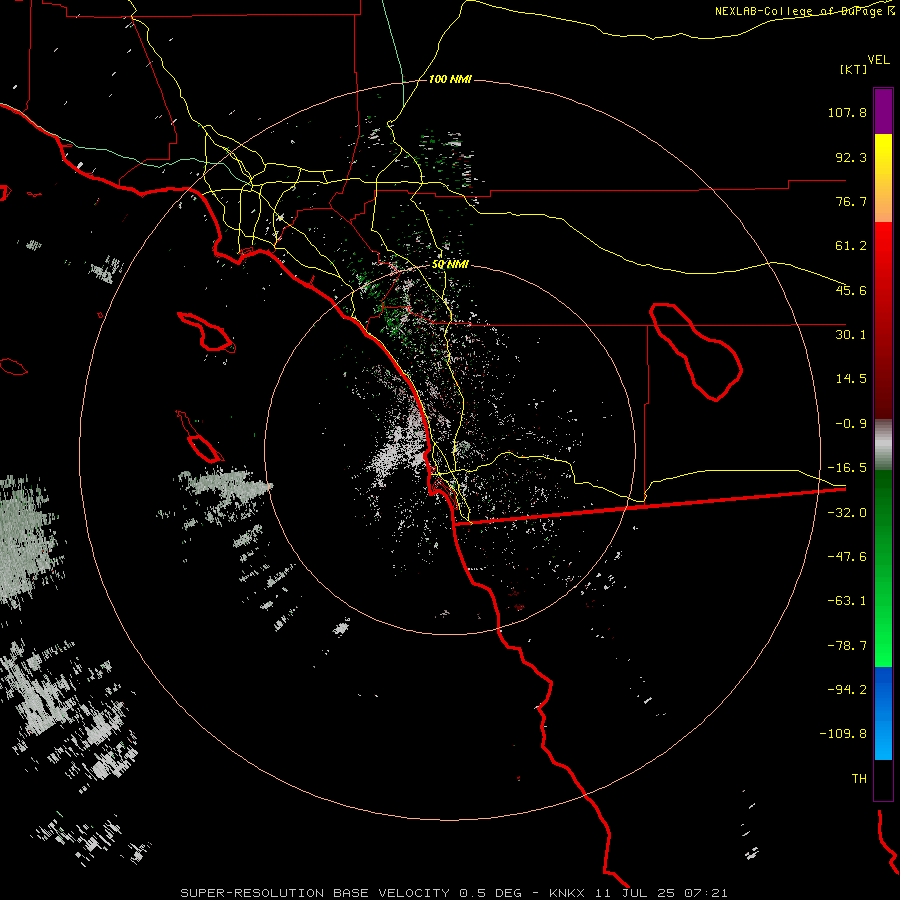
Task: Click the -94.2 velocity scale value
Action: (x=847, y=689)
